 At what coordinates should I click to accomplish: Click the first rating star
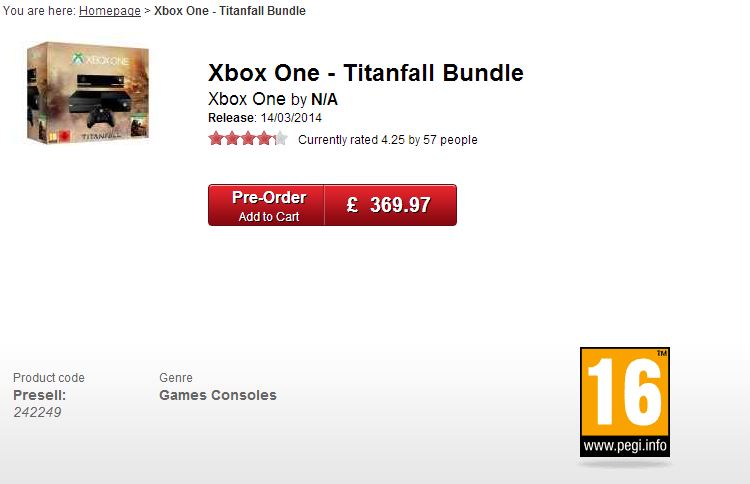coord(216,139)
